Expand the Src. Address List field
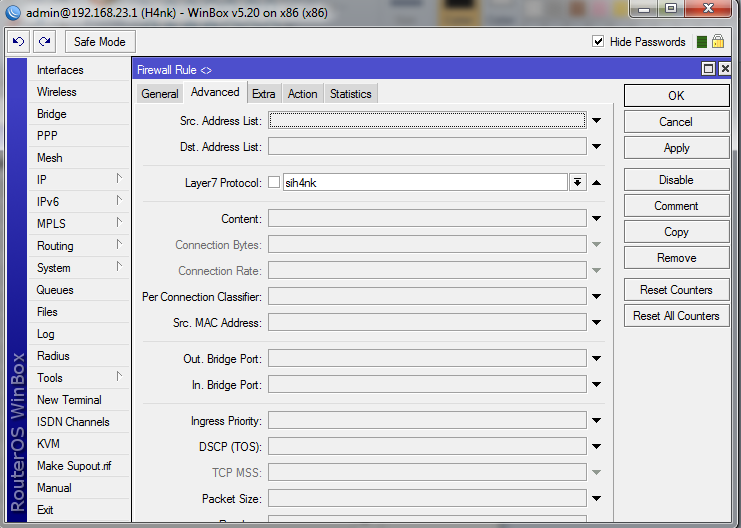This screenshot has height=528, width=741. (x=596, y=121)
